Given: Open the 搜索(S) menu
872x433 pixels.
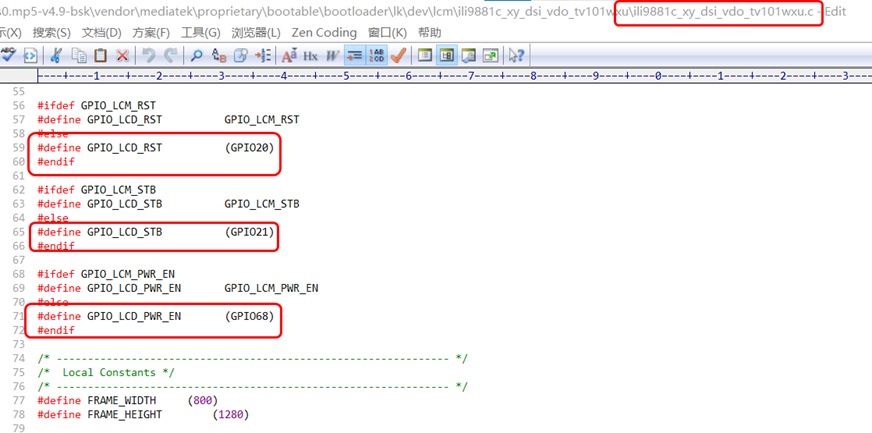Looking at the screenshot, I should pyautogui.click(x=51, y=32).
